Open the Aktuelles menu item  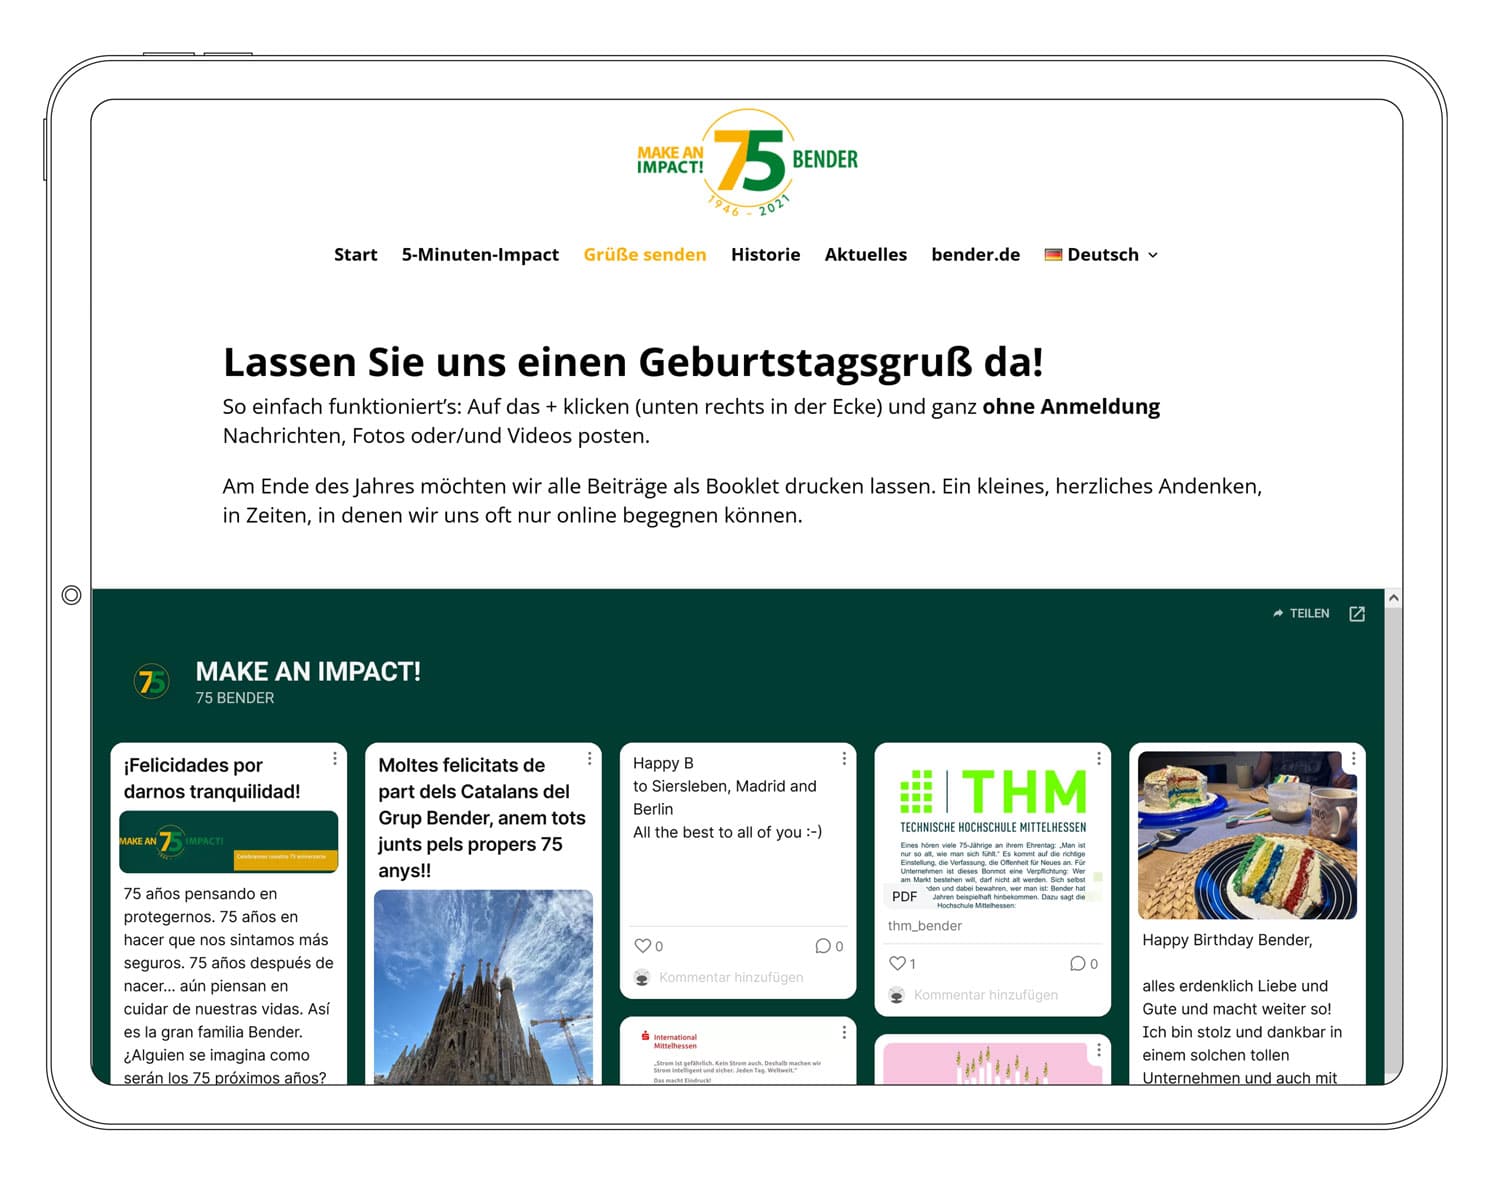866,255
